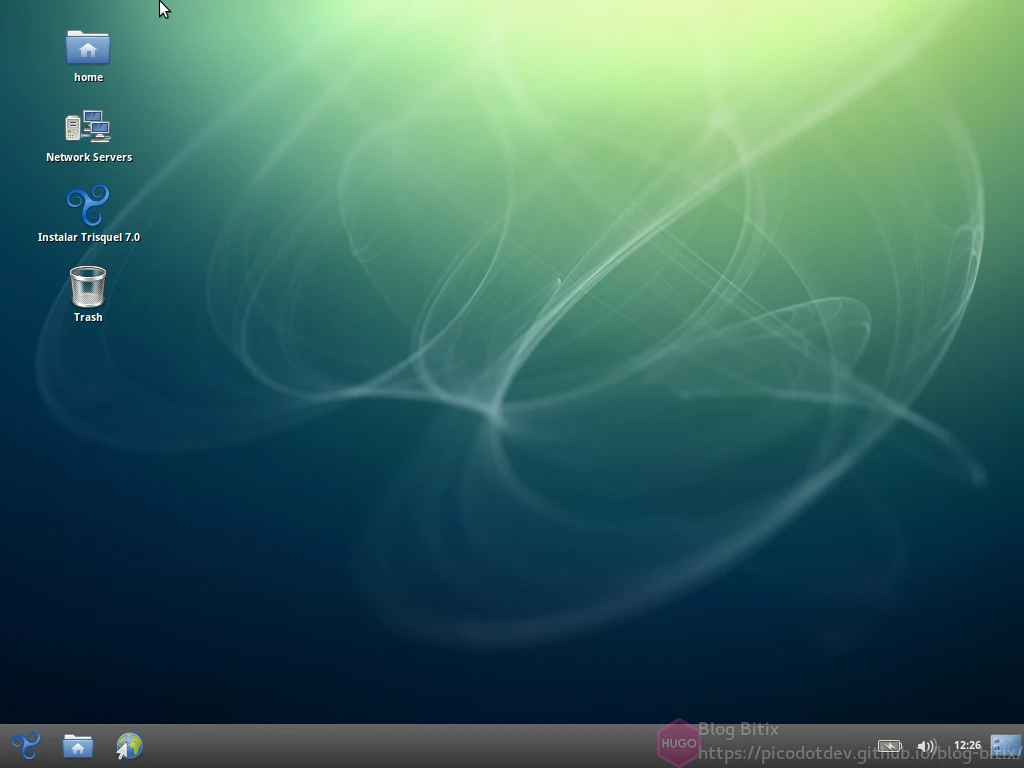Open the volume control speaker icon
The height and width of the screenshot is (768, 1024).
tap(926, 746)
